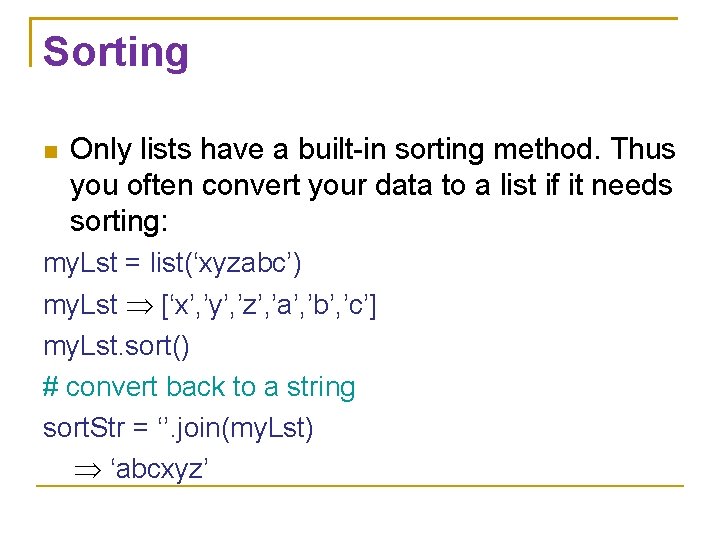Click the arrow symbol after the second "my.Lst"
The height and width of the screenshot is (540, 720).
click(x=134, y=306)
